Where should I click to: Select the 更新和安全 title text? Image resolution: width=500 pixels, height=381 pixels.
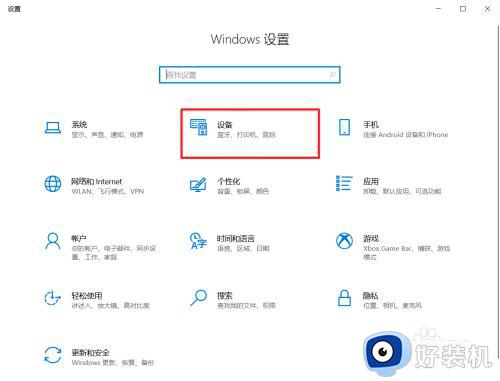click(91, 353)
